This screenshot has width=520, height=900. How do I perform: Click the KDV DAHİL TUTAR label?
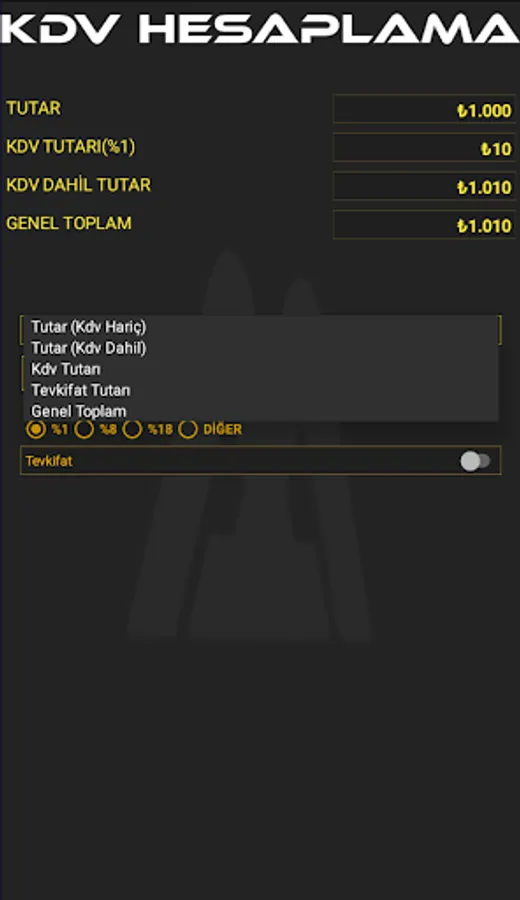click(79, 185)
